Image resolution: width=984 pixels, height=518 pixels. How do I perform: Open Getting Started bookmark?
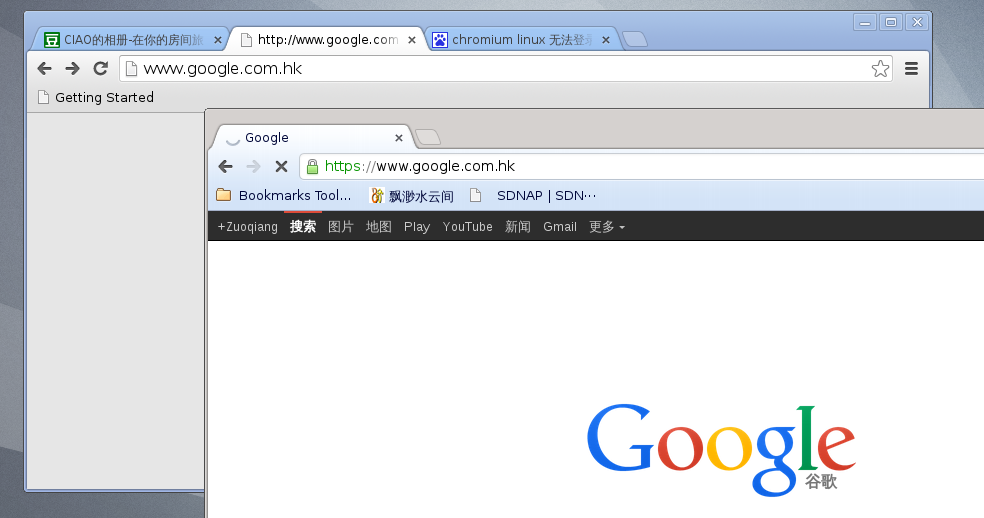(x=96, y=97)
